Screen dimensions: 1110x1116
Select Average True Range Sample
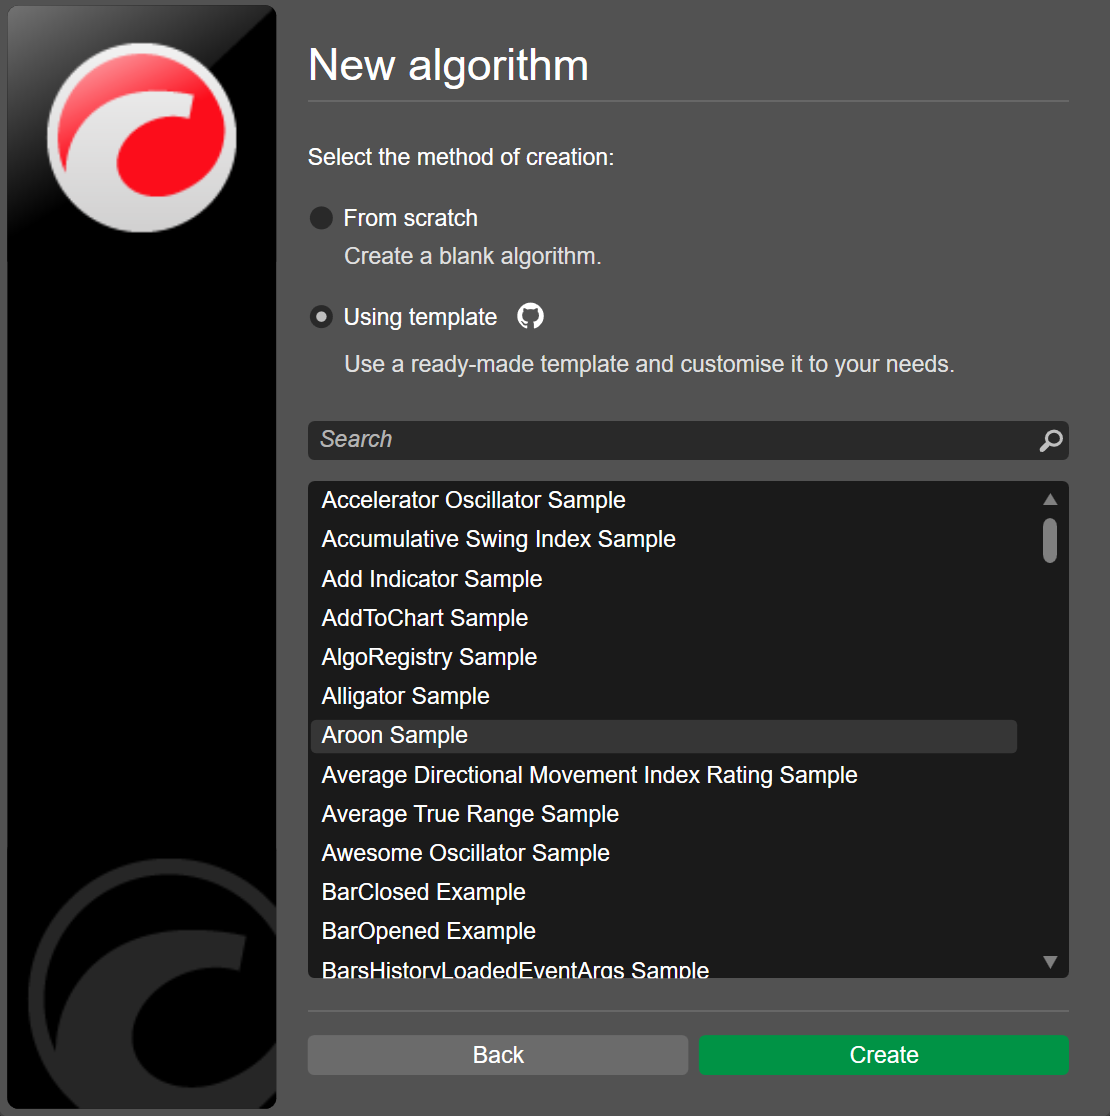point(470,814)
